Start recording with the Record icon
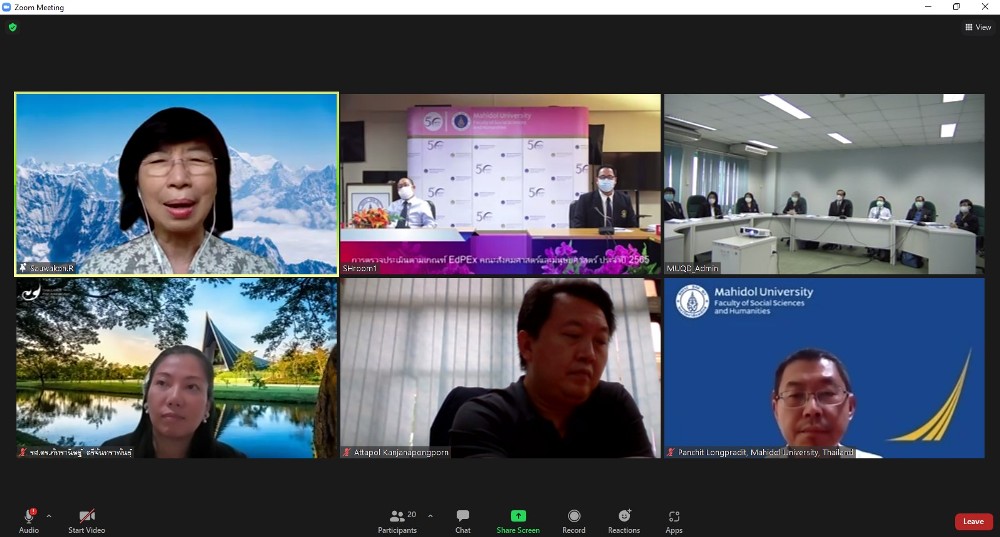Viewport: 1000px width, 537px height. tap(574, 516)
